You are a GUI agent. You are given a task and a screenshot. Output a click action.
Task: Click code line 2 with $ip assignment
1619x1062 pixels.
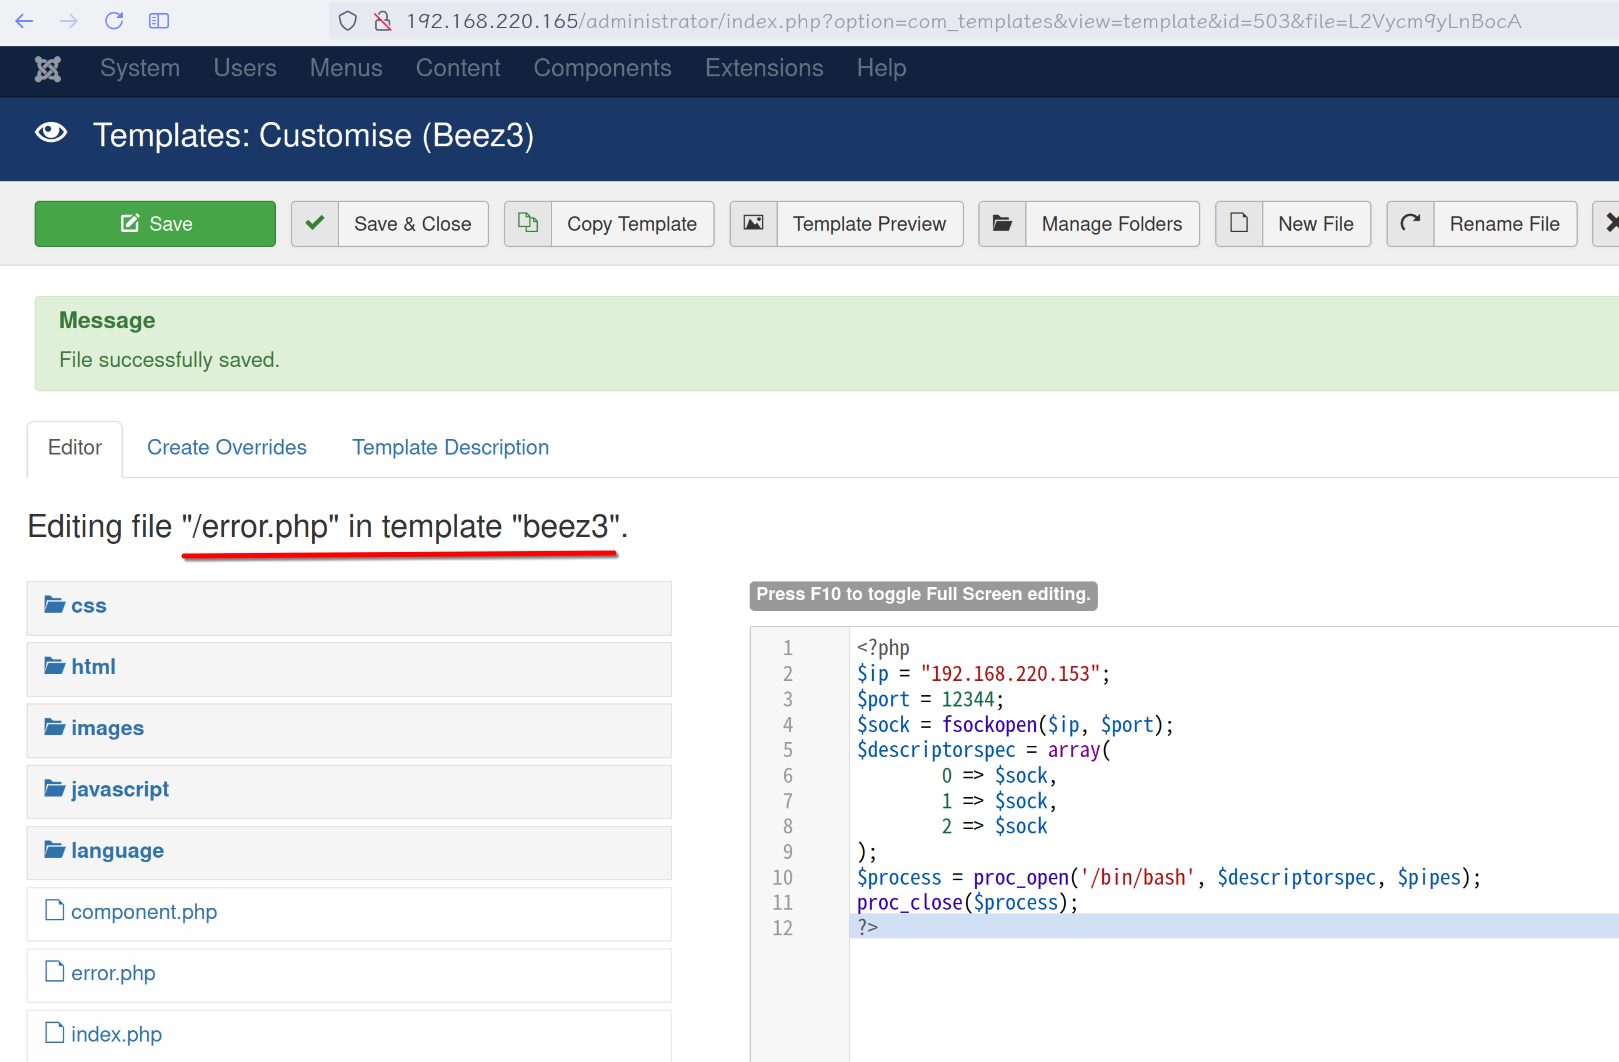pos(983,674)
